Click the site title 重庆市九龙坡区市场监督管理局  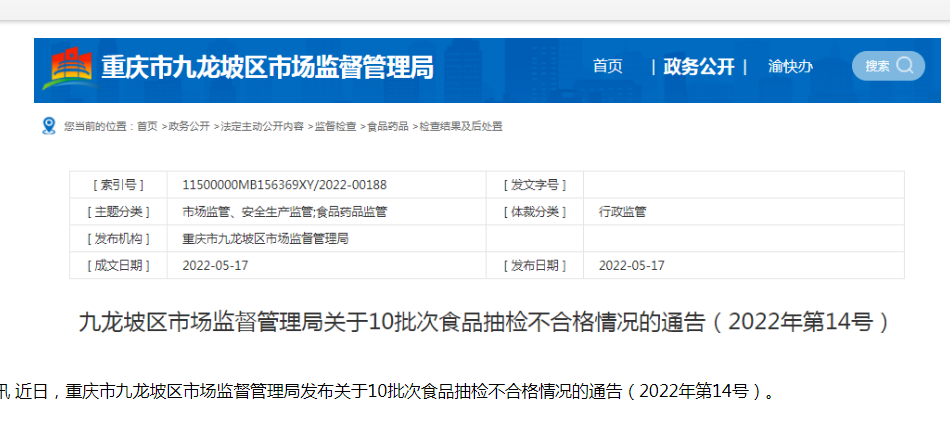pos(267,68)
